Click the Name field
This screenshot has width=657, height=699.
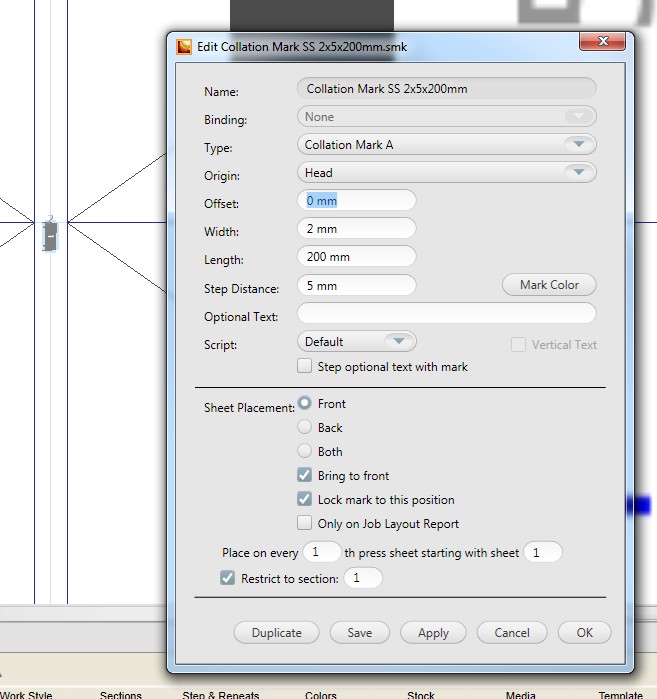click(447, 89)
